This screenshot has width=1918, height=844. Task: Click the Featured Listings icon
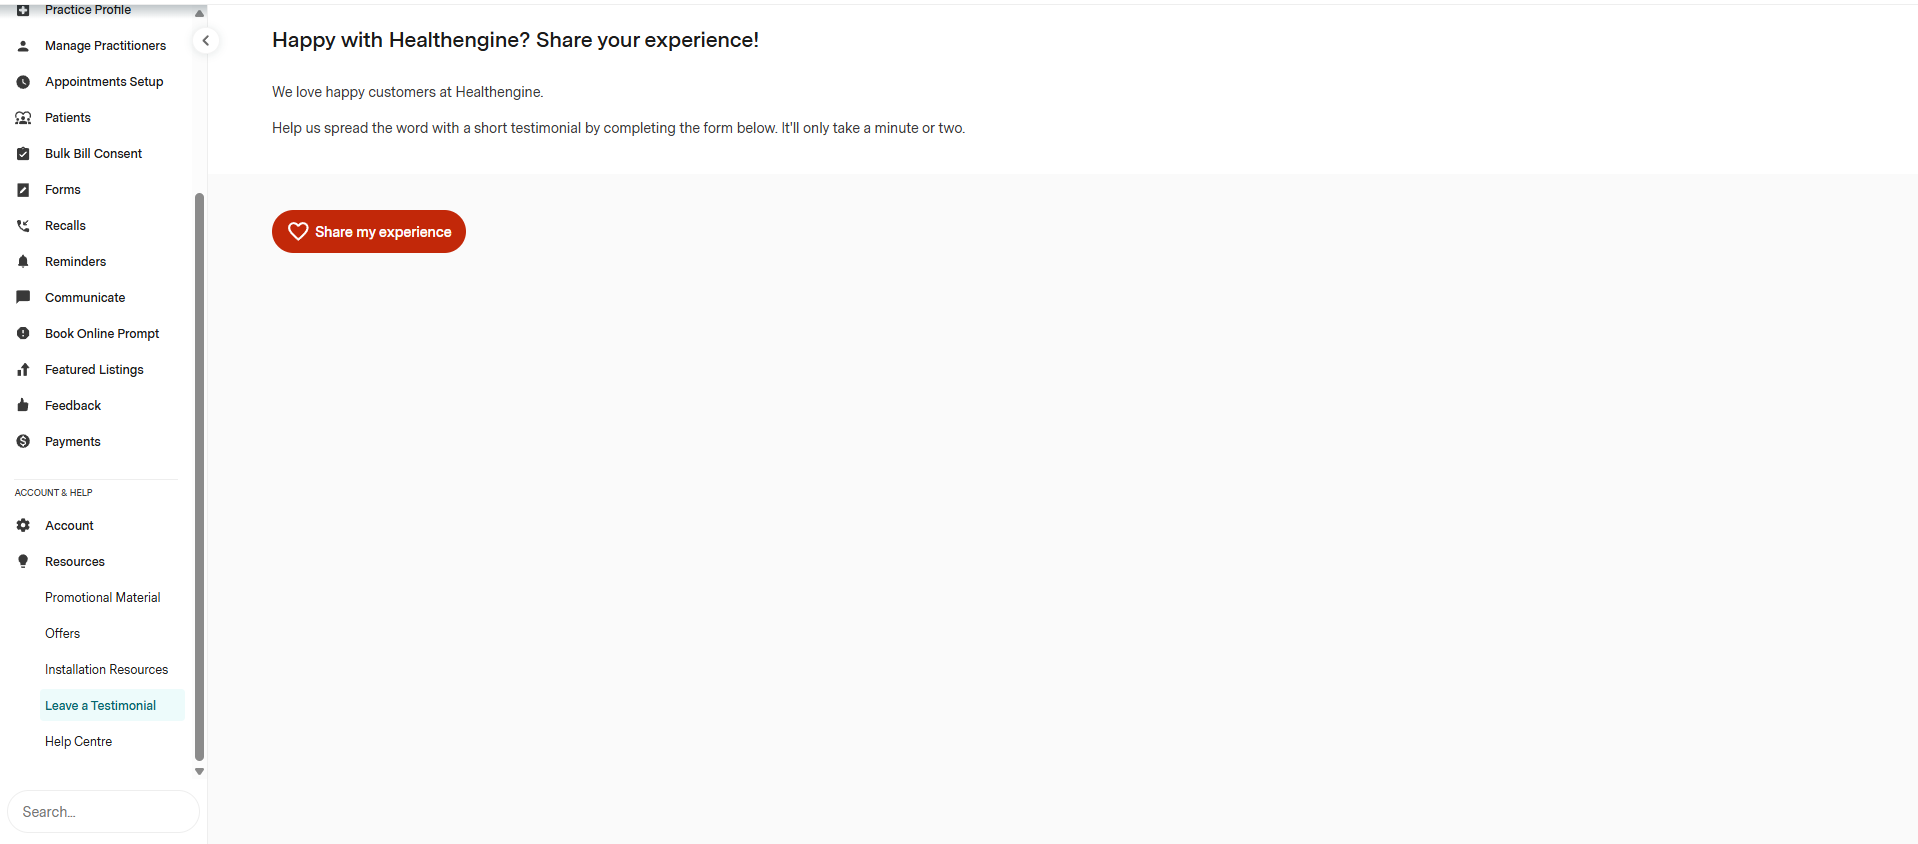coord(23,370)
